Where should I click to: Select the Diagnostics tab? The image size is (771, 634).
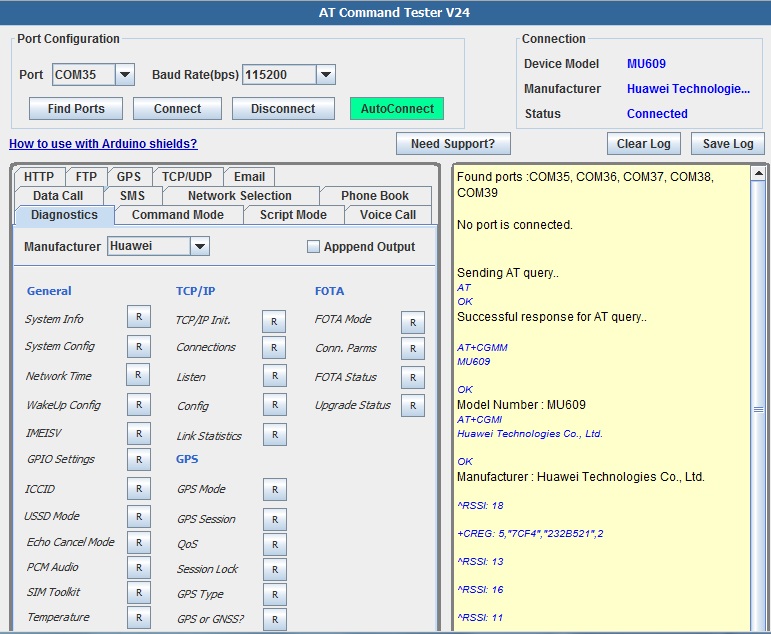point(64,215)
